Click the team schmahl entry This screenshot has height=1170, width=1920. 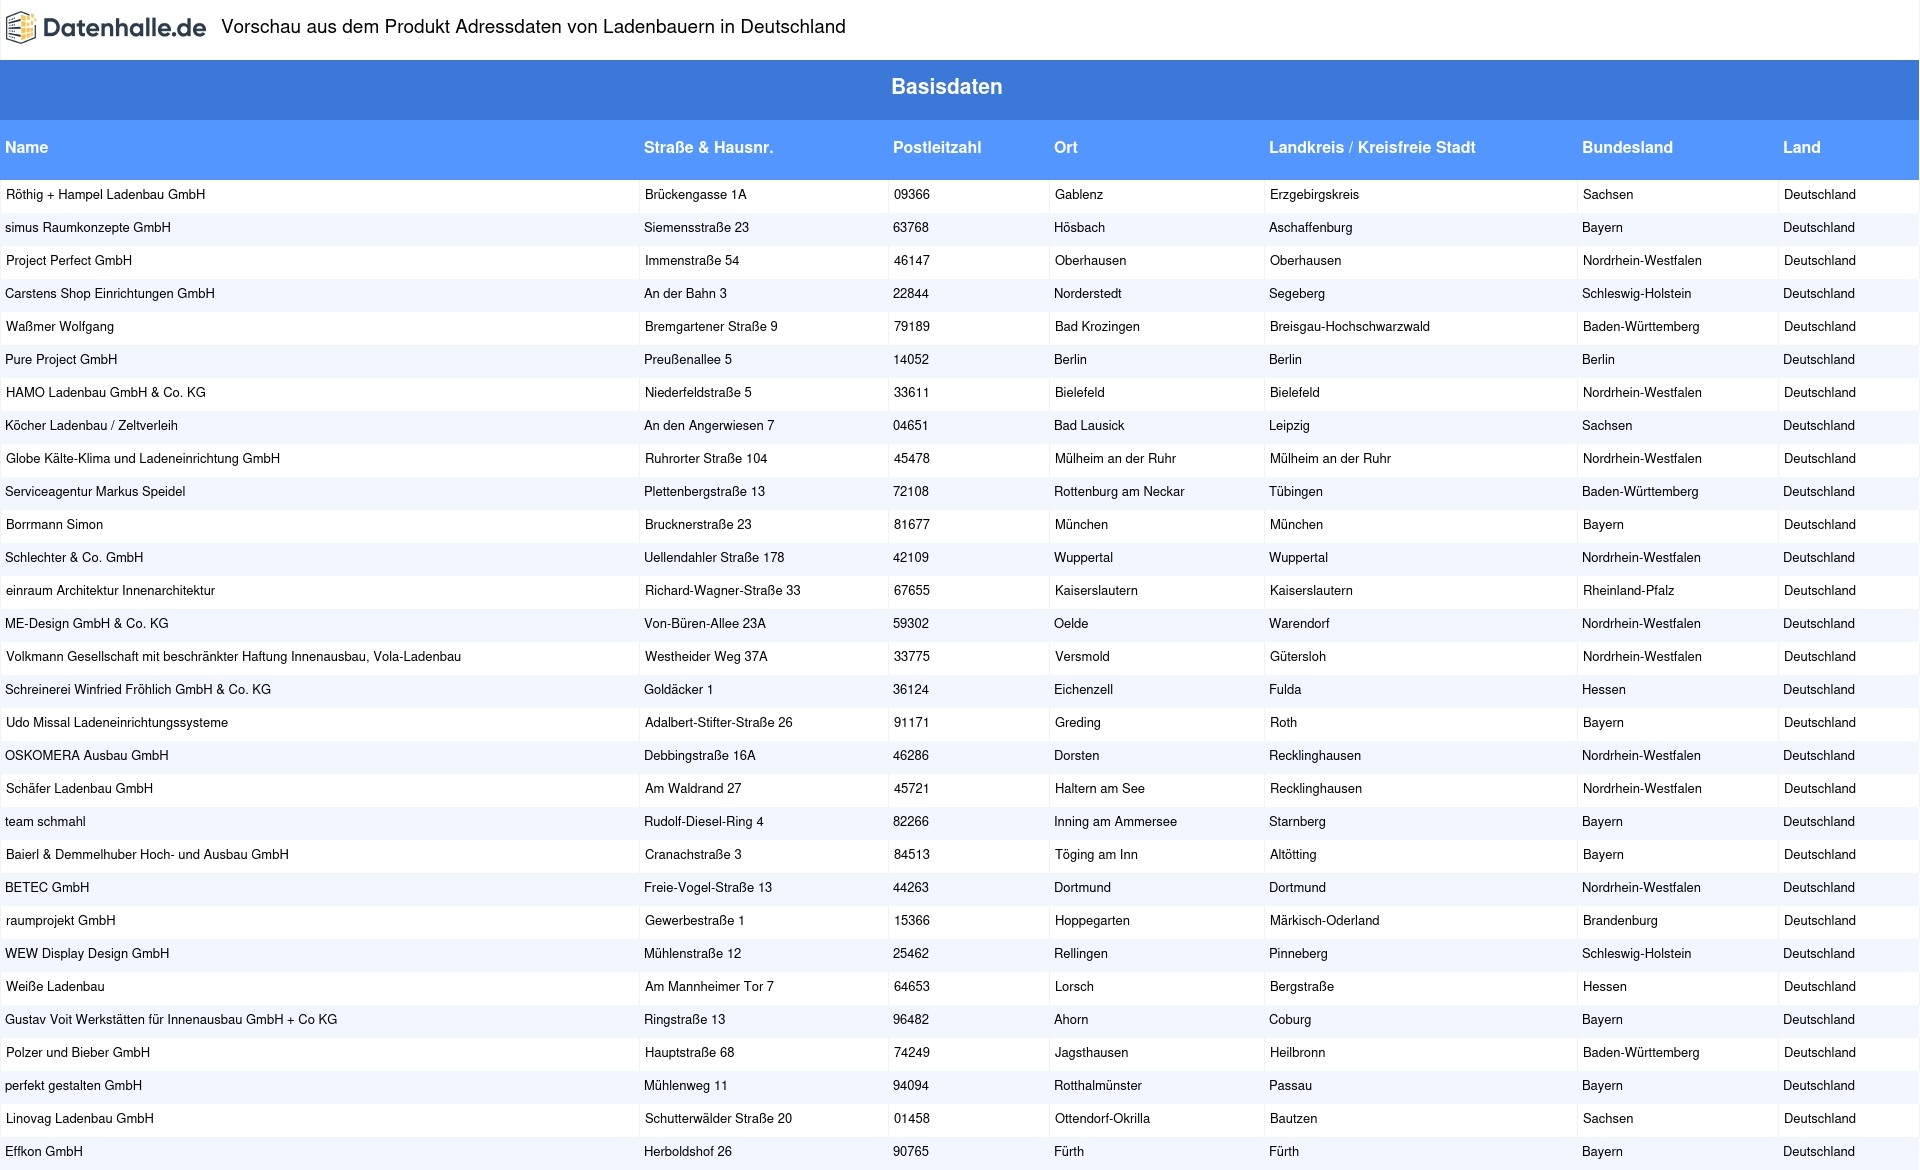tap(45, 821)
